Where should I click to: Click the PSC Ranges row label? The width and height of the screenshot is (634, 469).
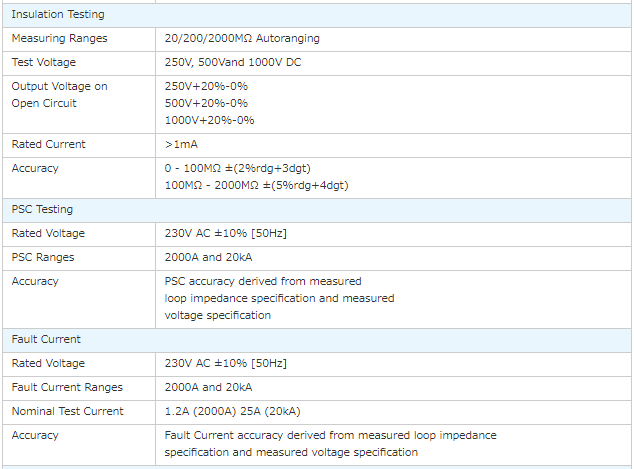click(x=43, y=257)
